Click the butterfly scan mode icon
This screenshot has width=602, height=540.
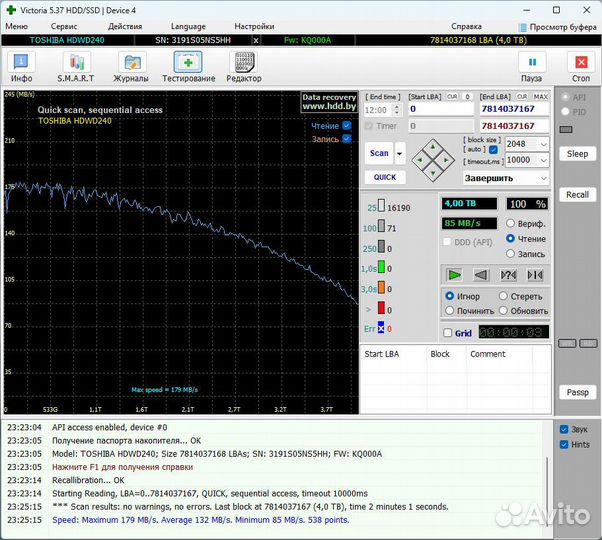click(535, 275)
